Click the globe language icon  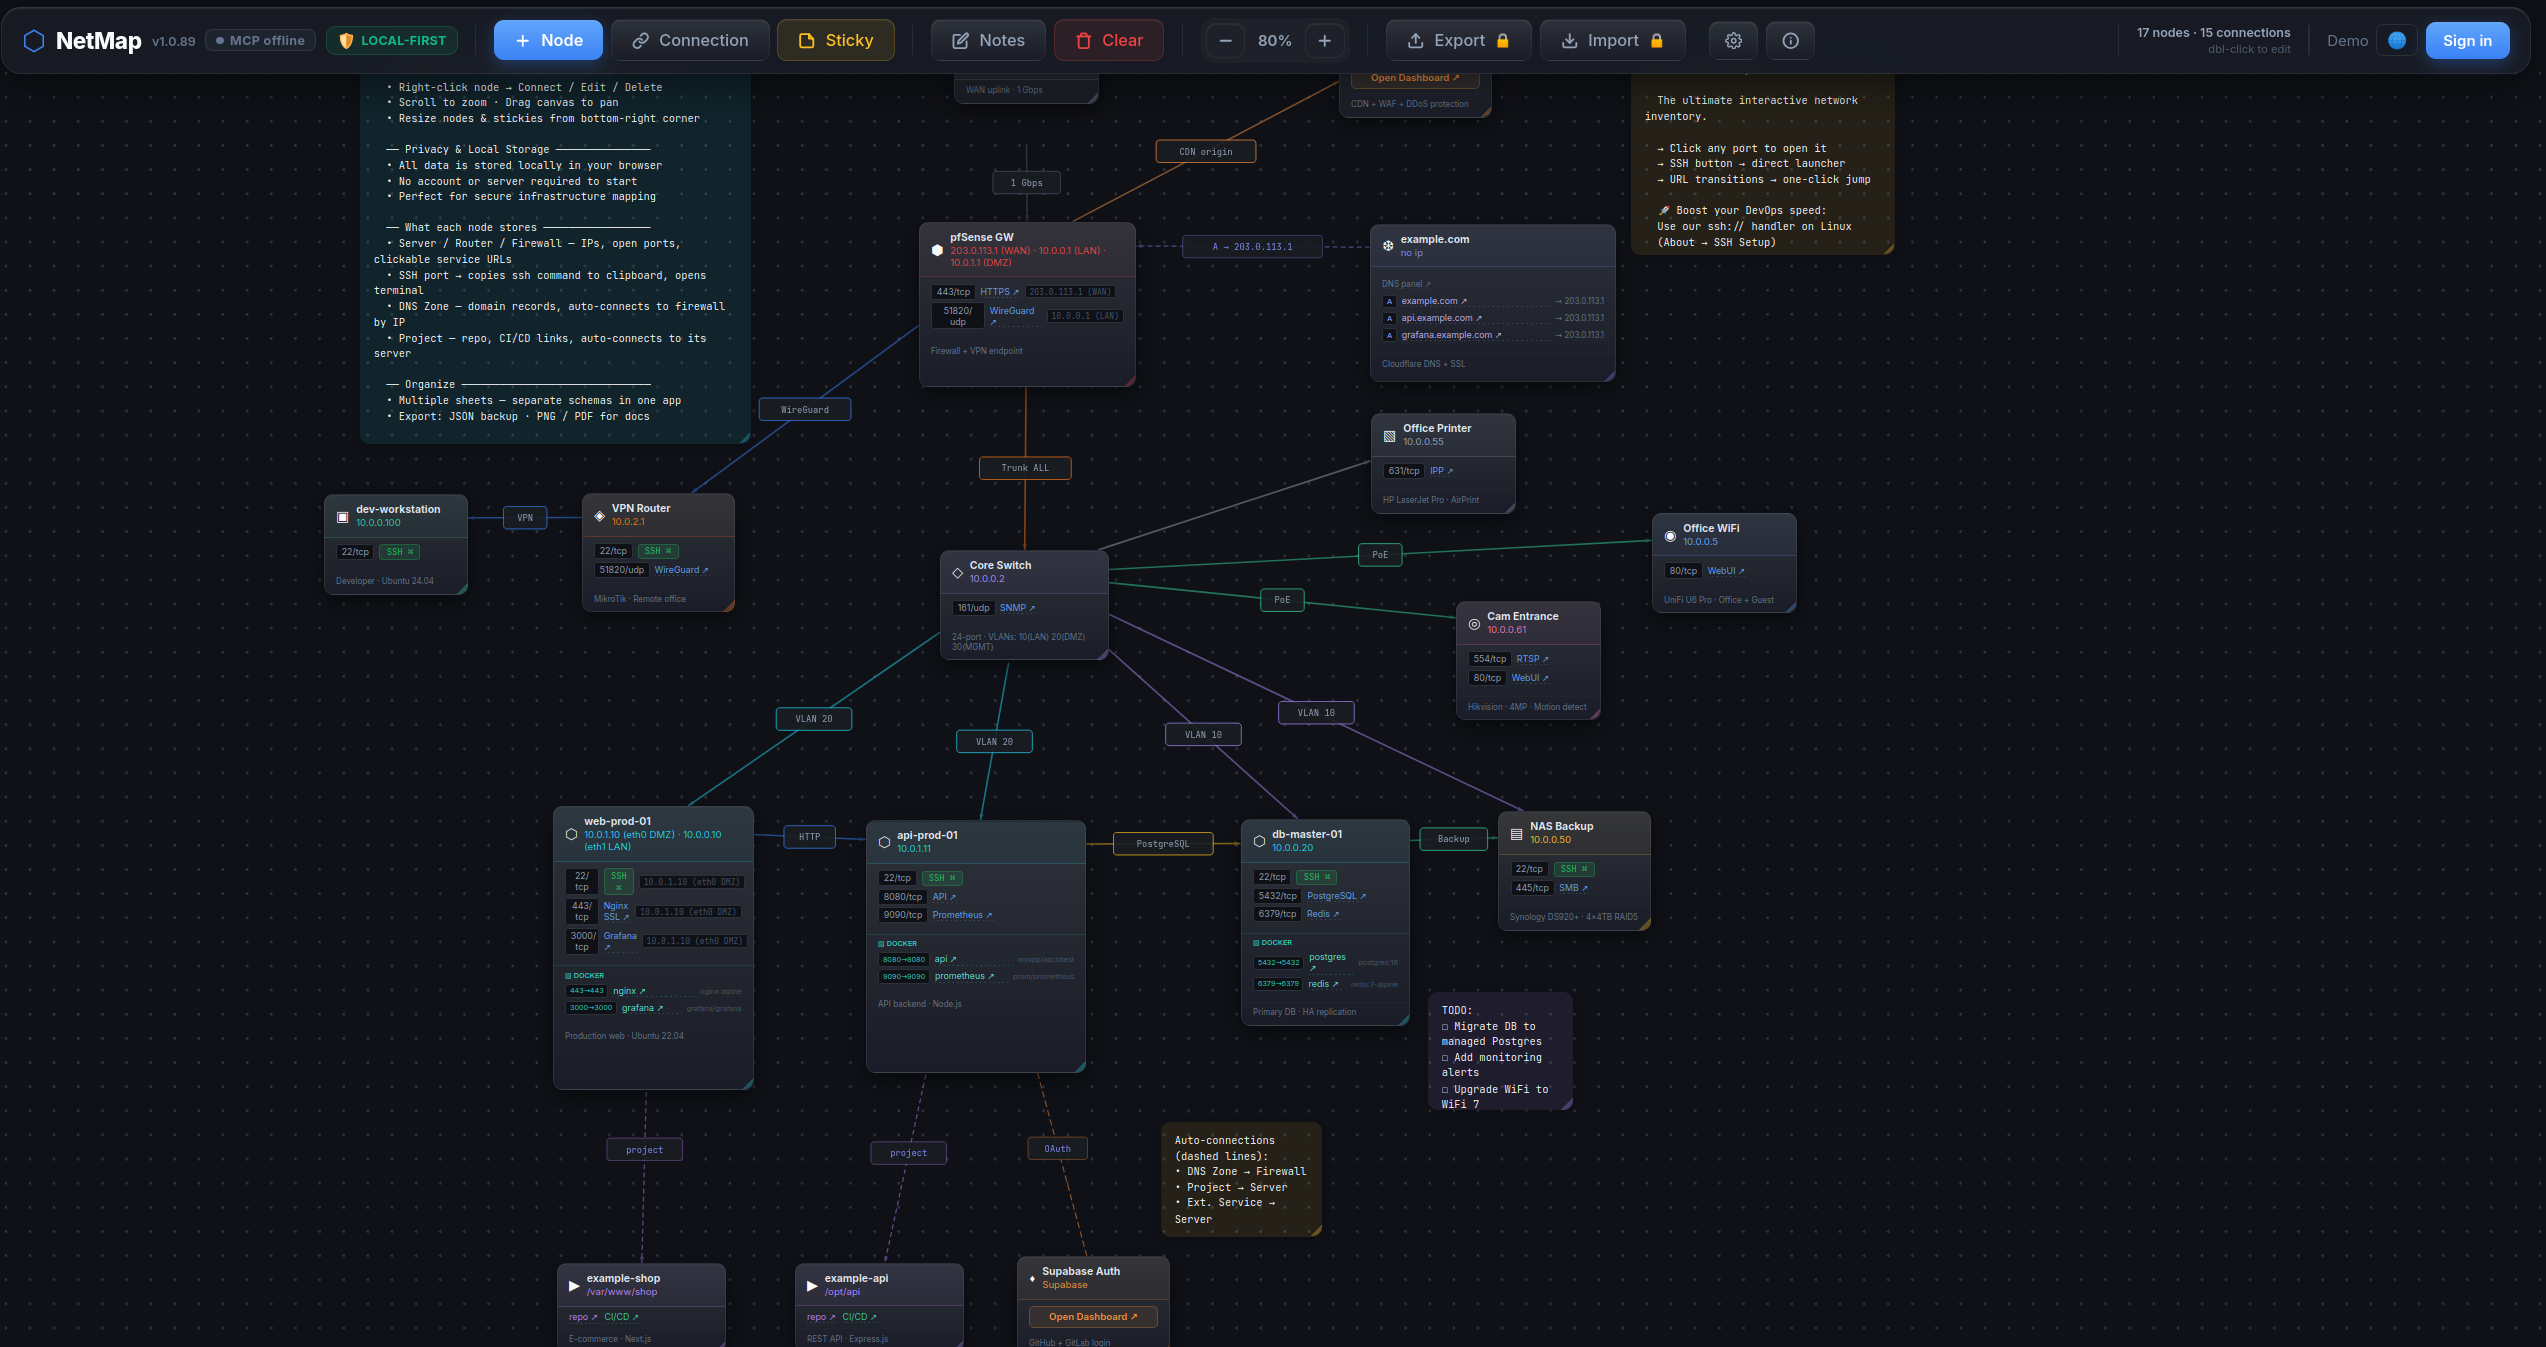(2397, 41)
